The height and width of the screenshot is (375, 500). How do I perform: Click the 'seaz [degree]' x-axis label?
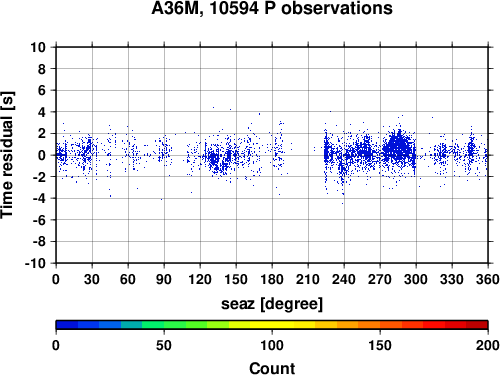pyautogui.click(x=272, y=304)
